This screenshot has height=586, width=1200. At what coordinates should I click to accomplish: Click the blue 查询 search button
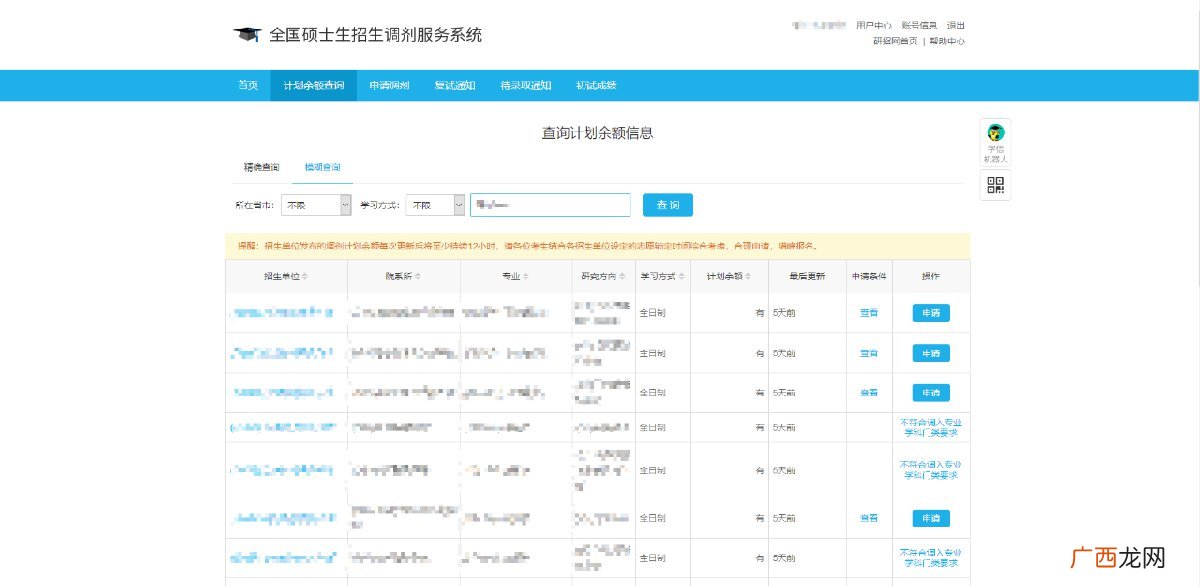click(x=668, y=205)
